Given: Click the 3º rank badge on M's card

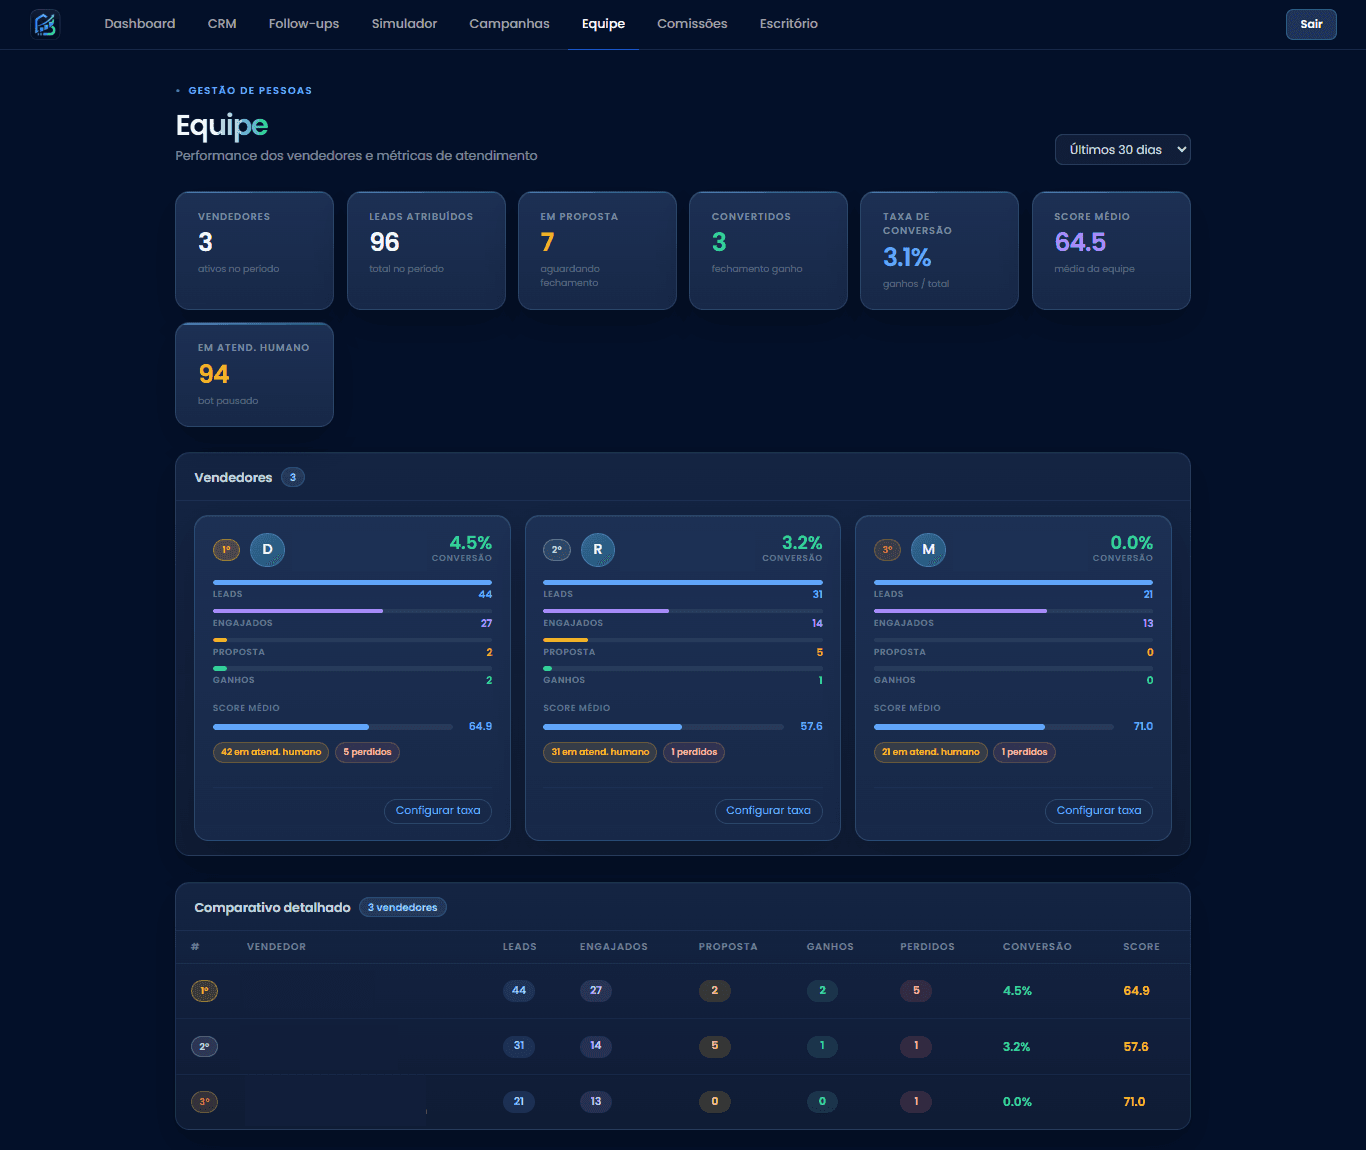Looking at the screenshot, I should [x=887, y=549].
